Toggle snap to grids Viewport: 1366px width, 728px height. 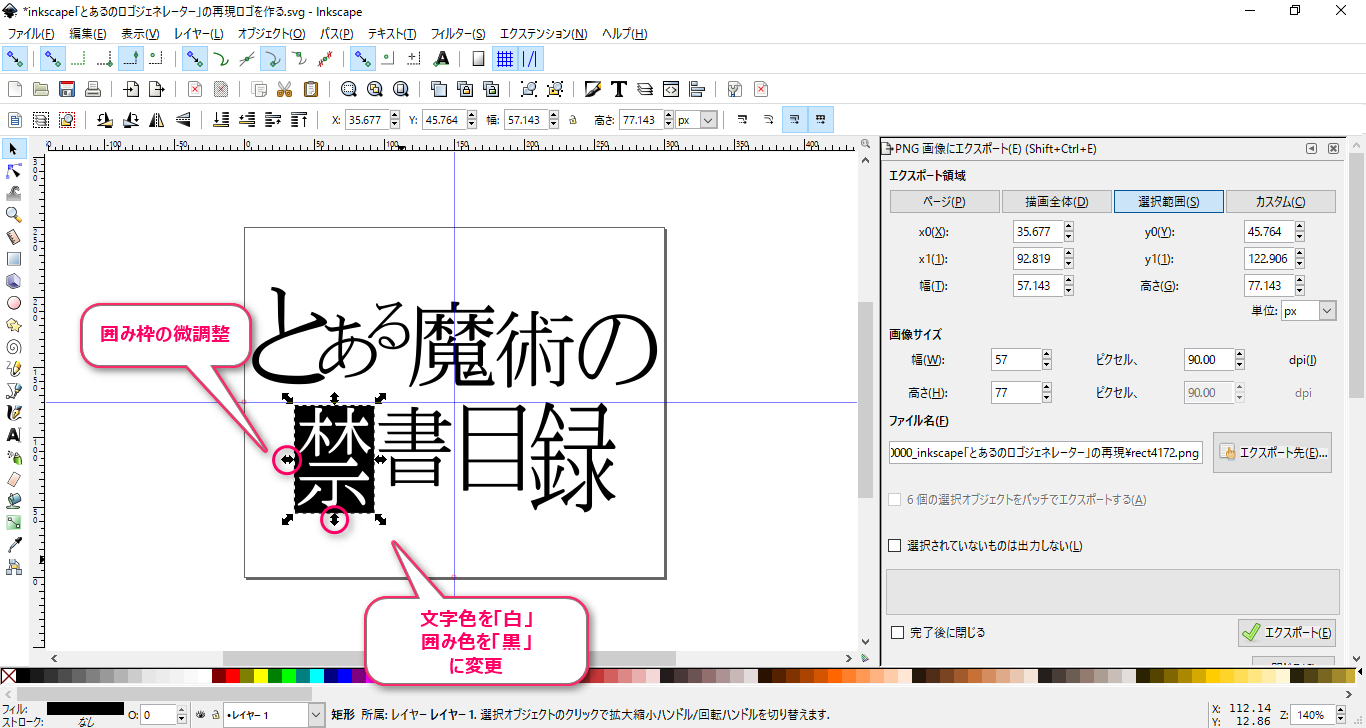[504, 58]
